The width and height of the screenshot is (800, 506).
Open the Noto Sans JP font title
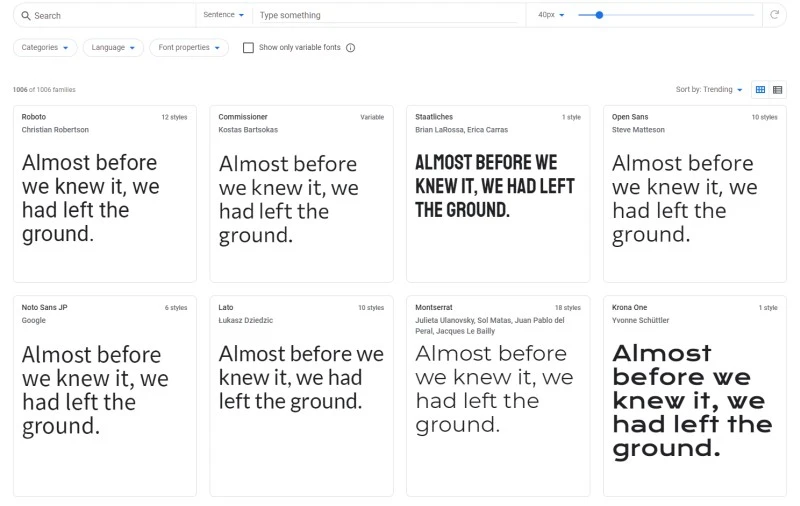coord(44,308)
